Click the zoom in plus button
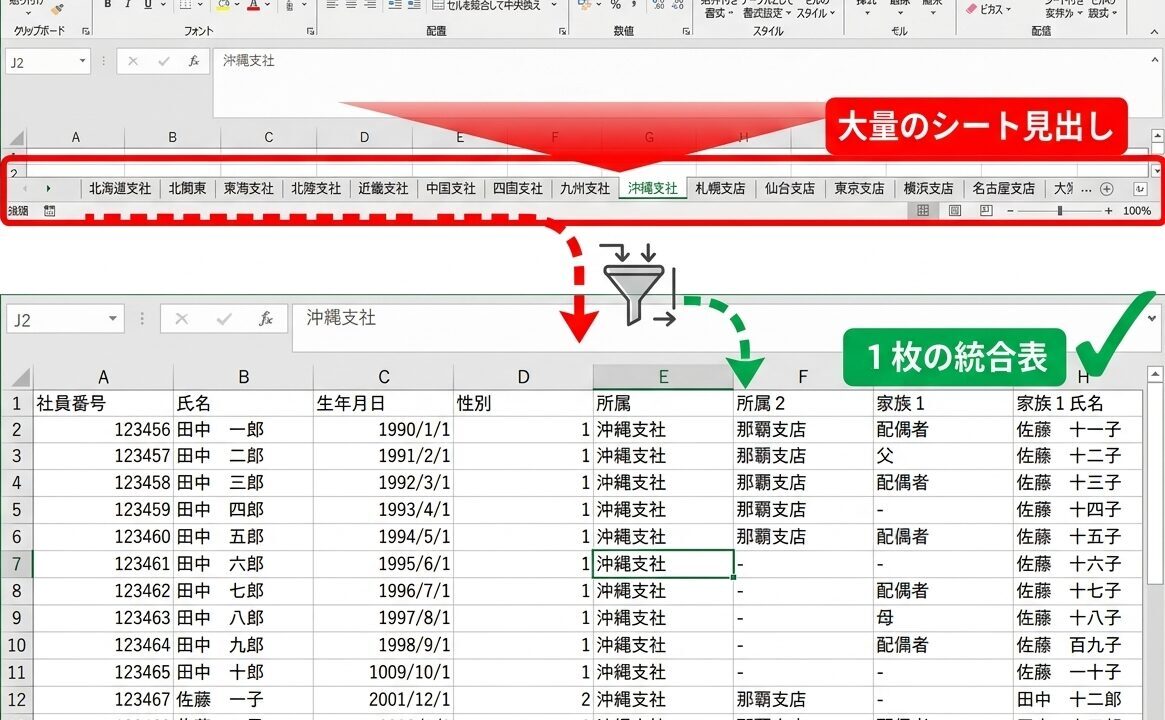 coord(1108,211)
